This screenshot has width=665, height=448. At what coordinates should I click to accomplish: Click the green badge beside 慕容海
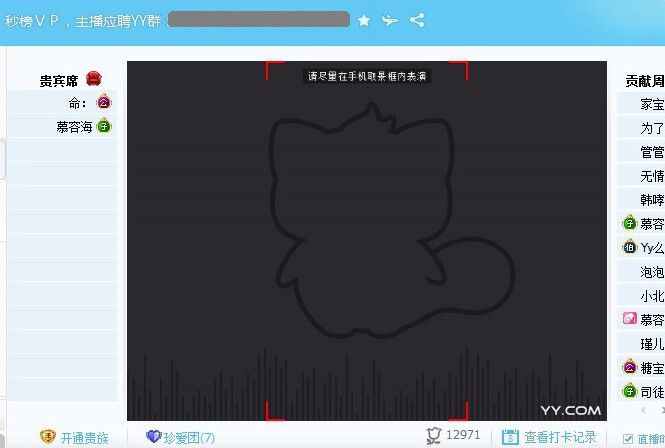104,126
